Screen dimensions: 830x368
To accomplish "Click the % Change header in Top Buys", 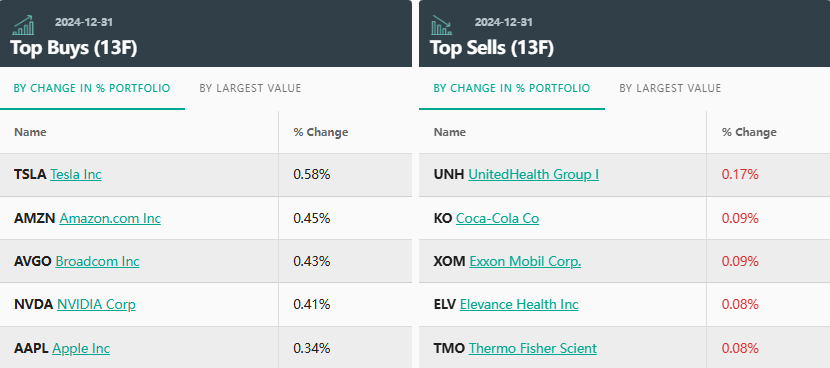I will 321,132.
